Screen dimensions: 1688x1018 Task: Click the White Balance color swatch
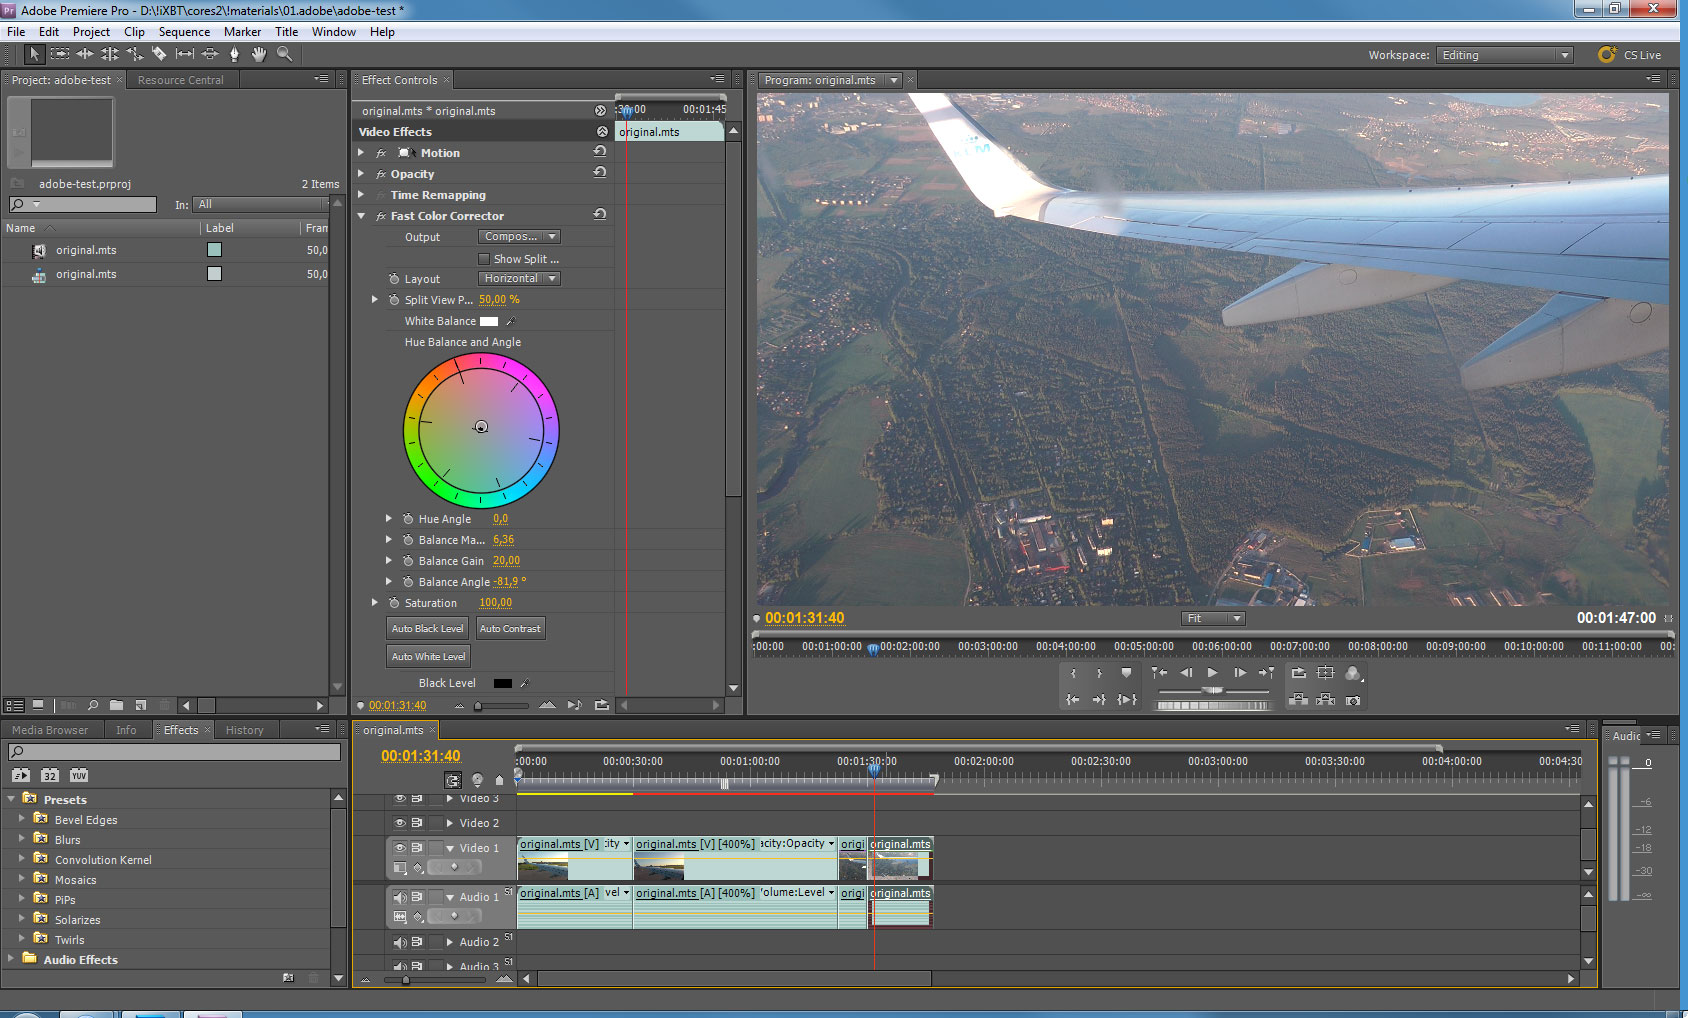point(489,321)
